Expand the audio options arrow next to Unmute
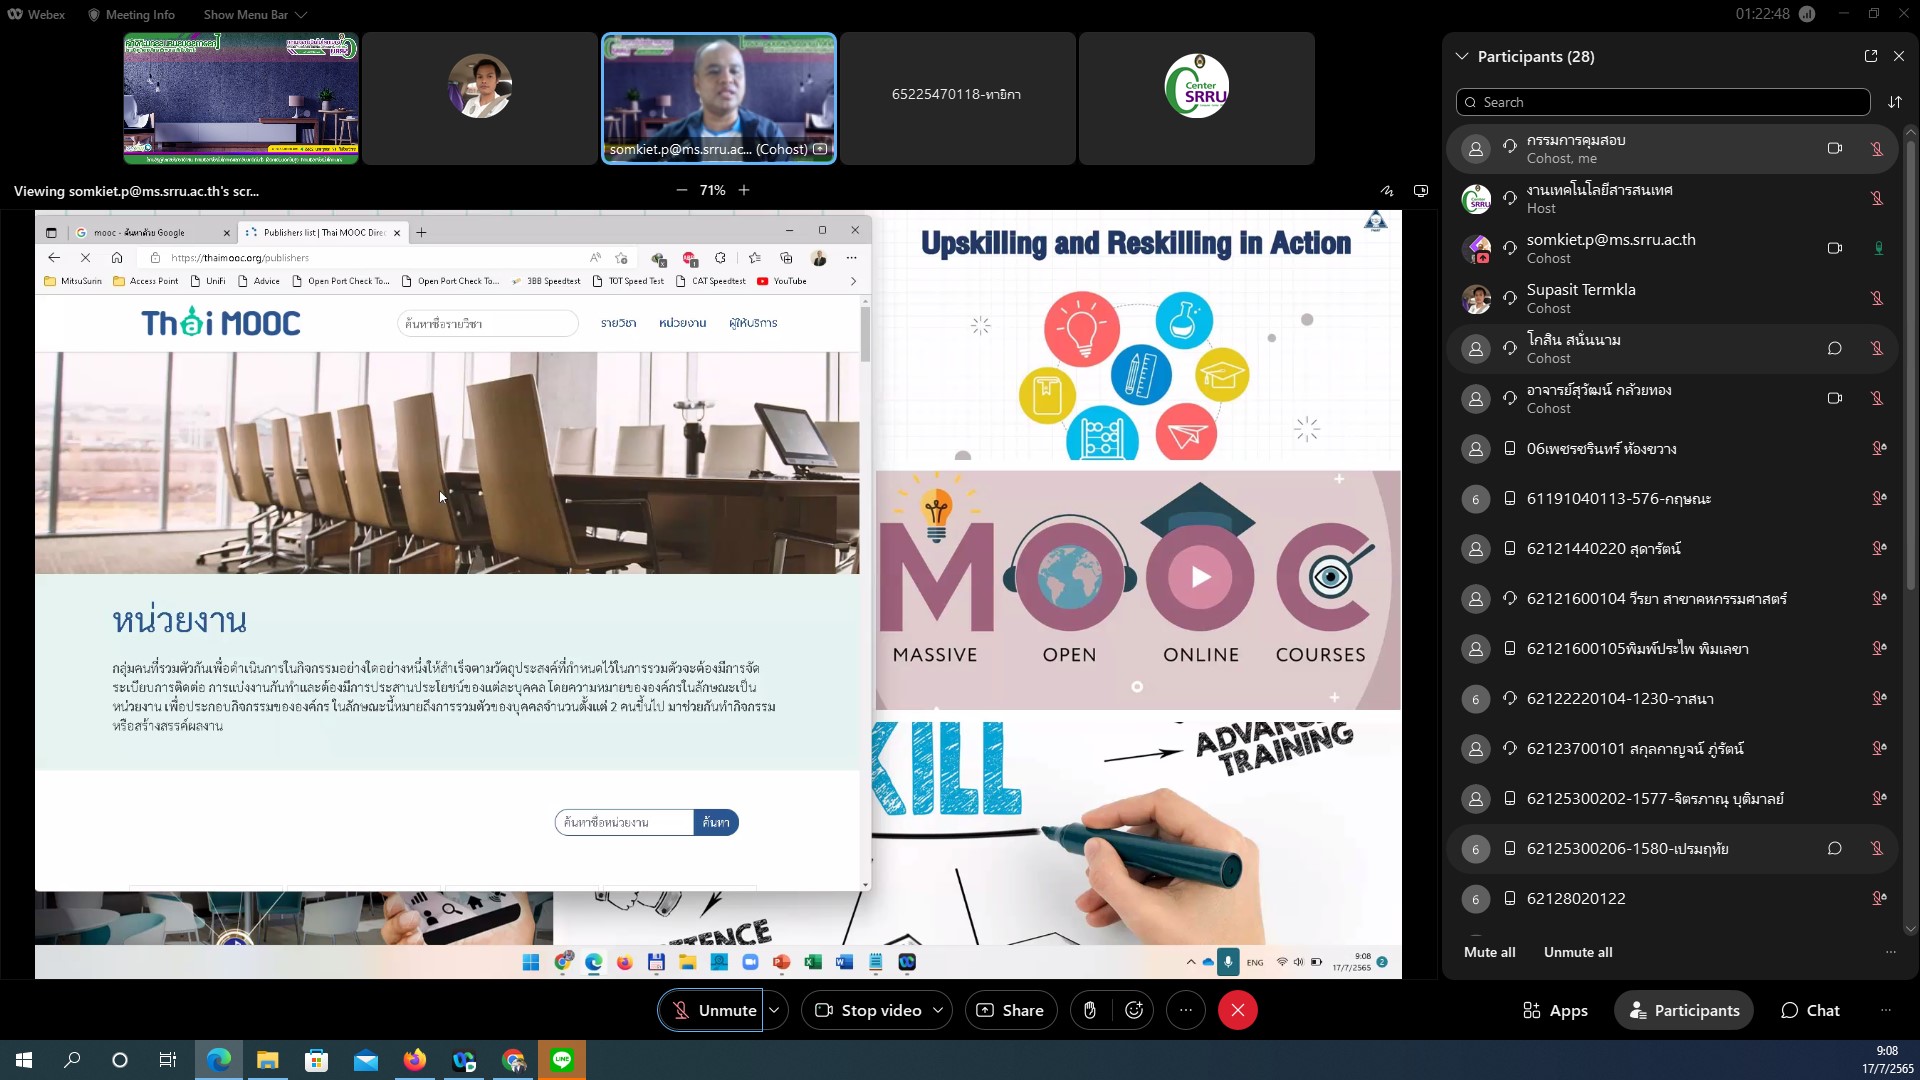 pyautogui.click(x=774, y=1010)
